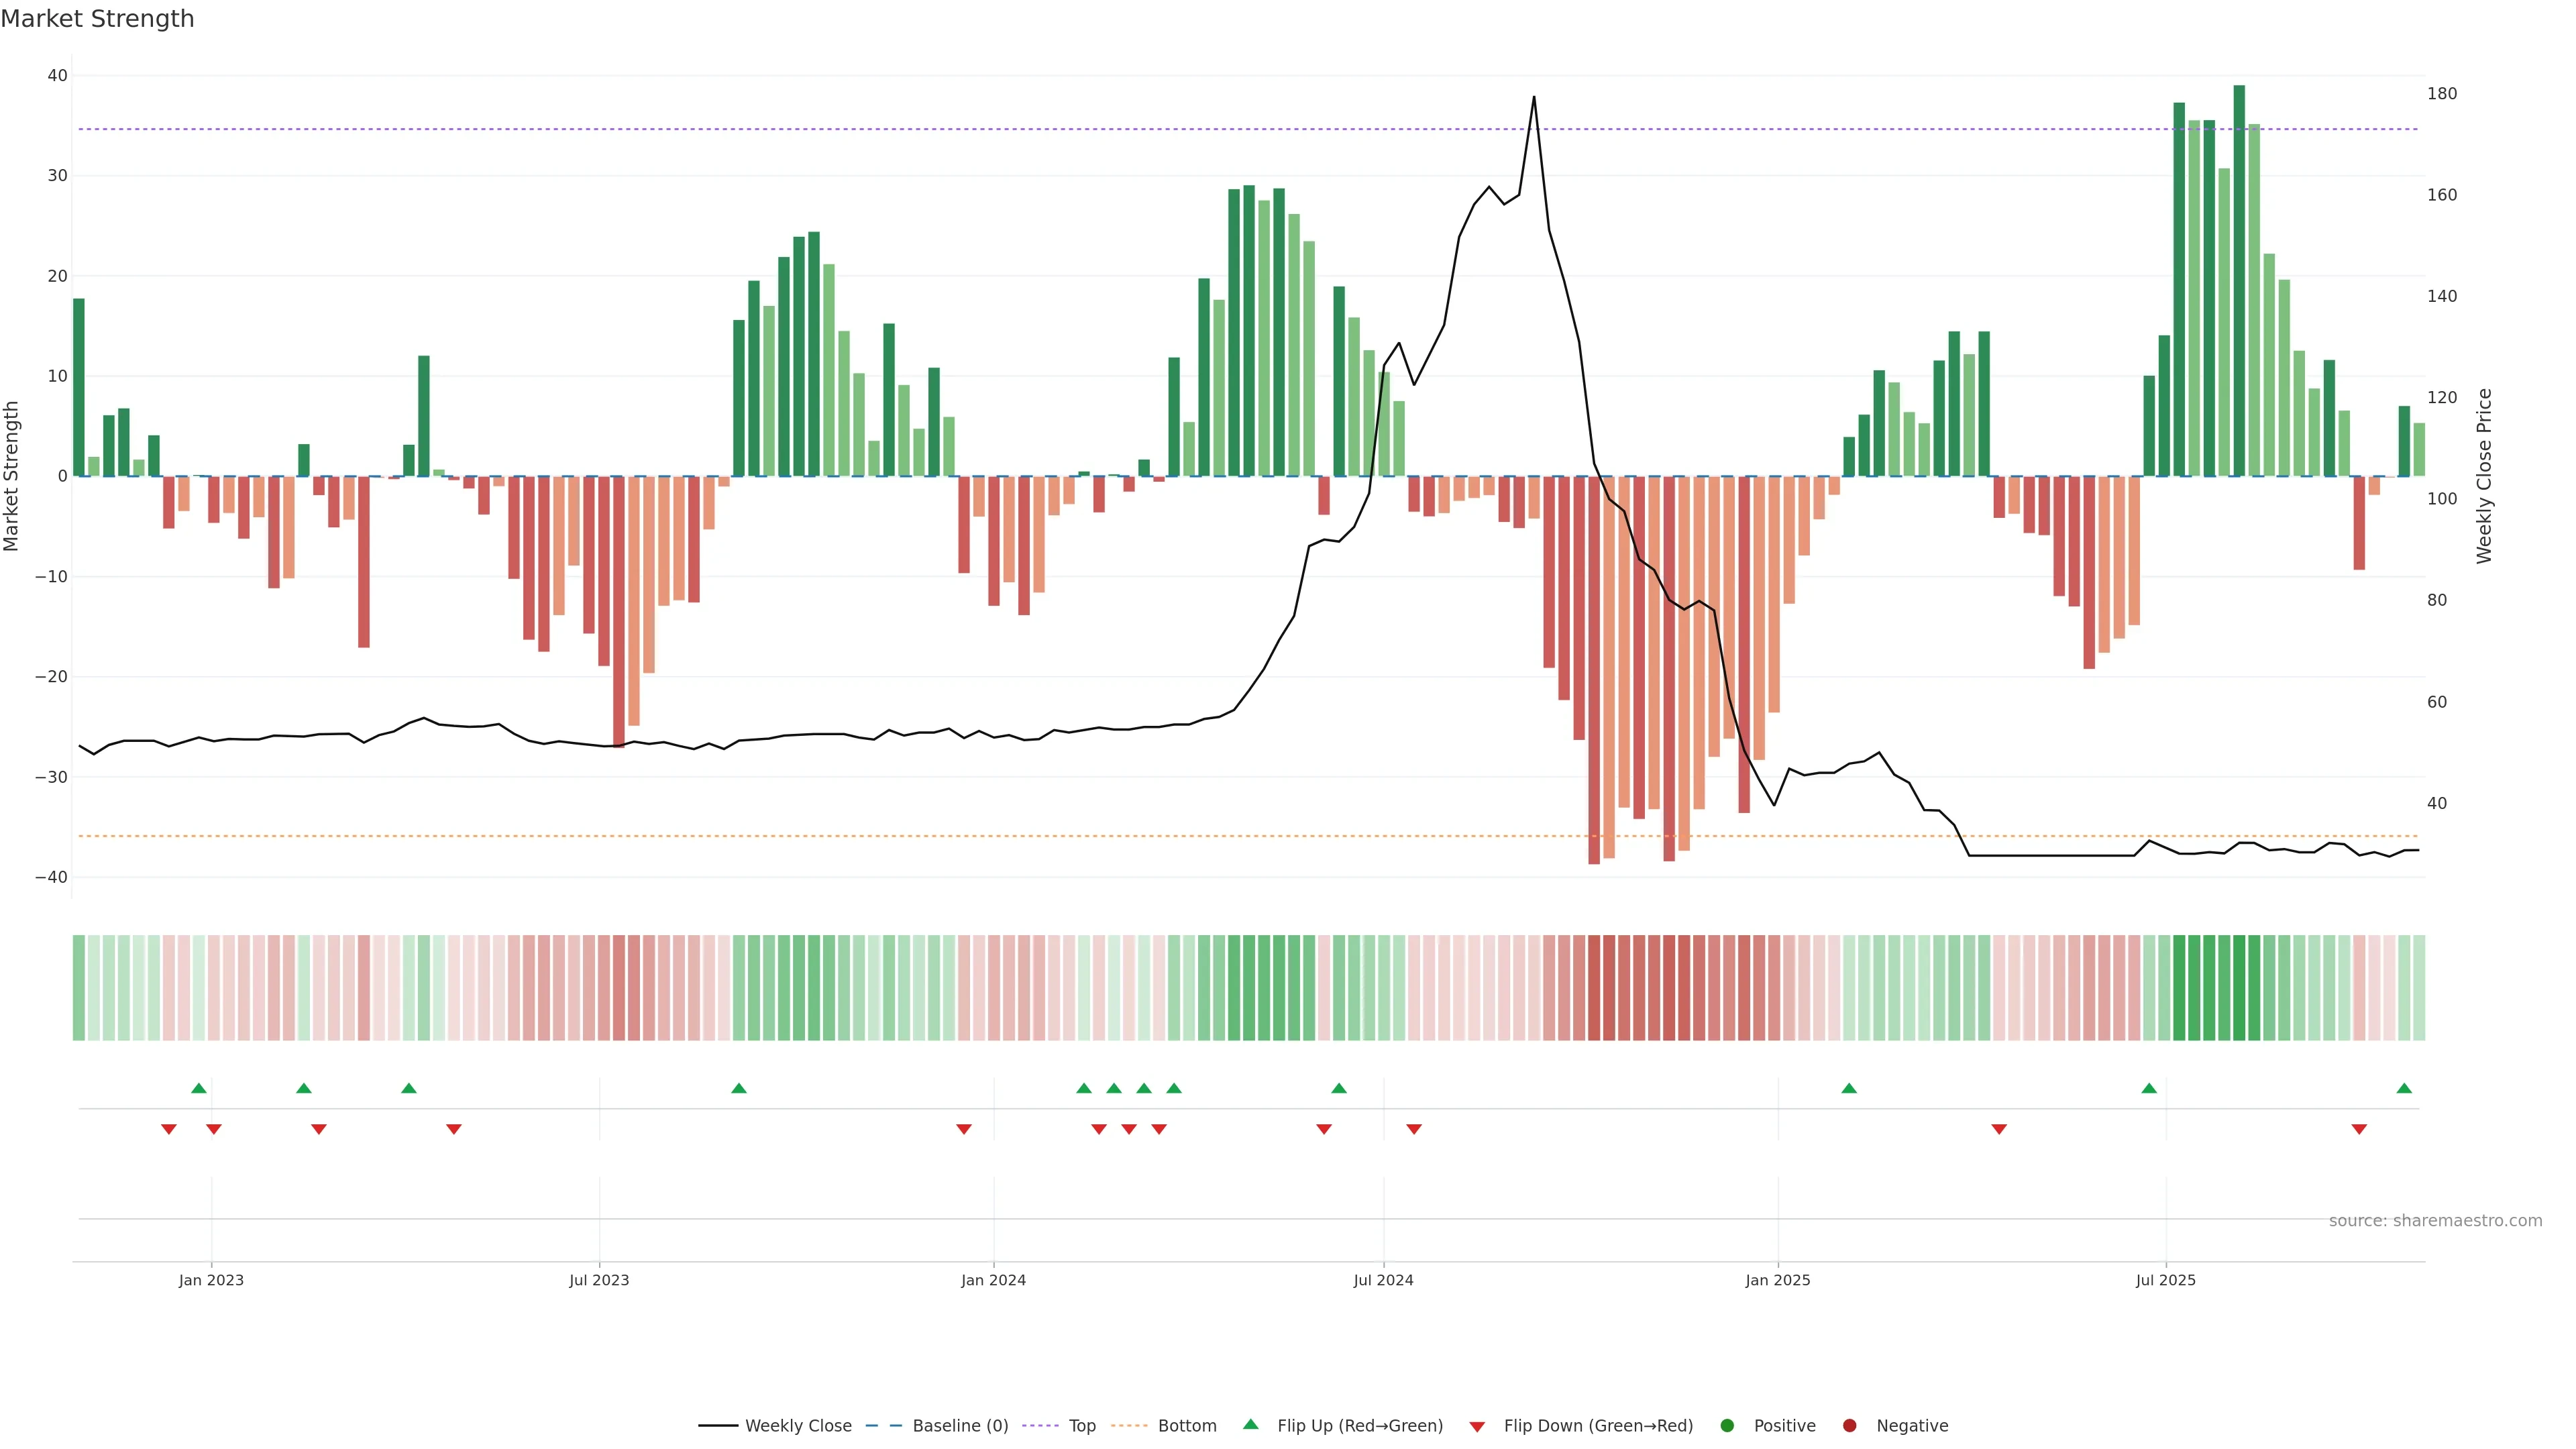2576x1449 pixels.
Task: Click the Jan 2023 x-axis label
Action: [211, 1280]
